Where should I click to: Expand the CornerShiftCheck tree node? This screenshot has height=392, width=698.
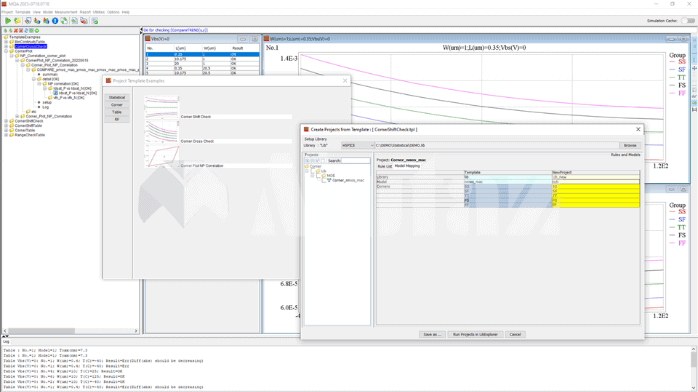point(6,121)
